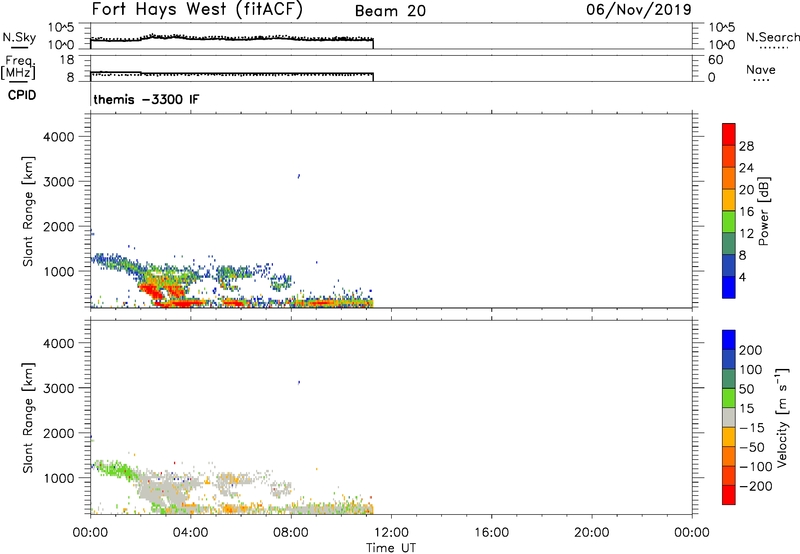The width and height of the screenshot is (800, 554).
Task: Click the '18' frequency axis tick label
Action: pyautogui.click(x=67, y=60)
